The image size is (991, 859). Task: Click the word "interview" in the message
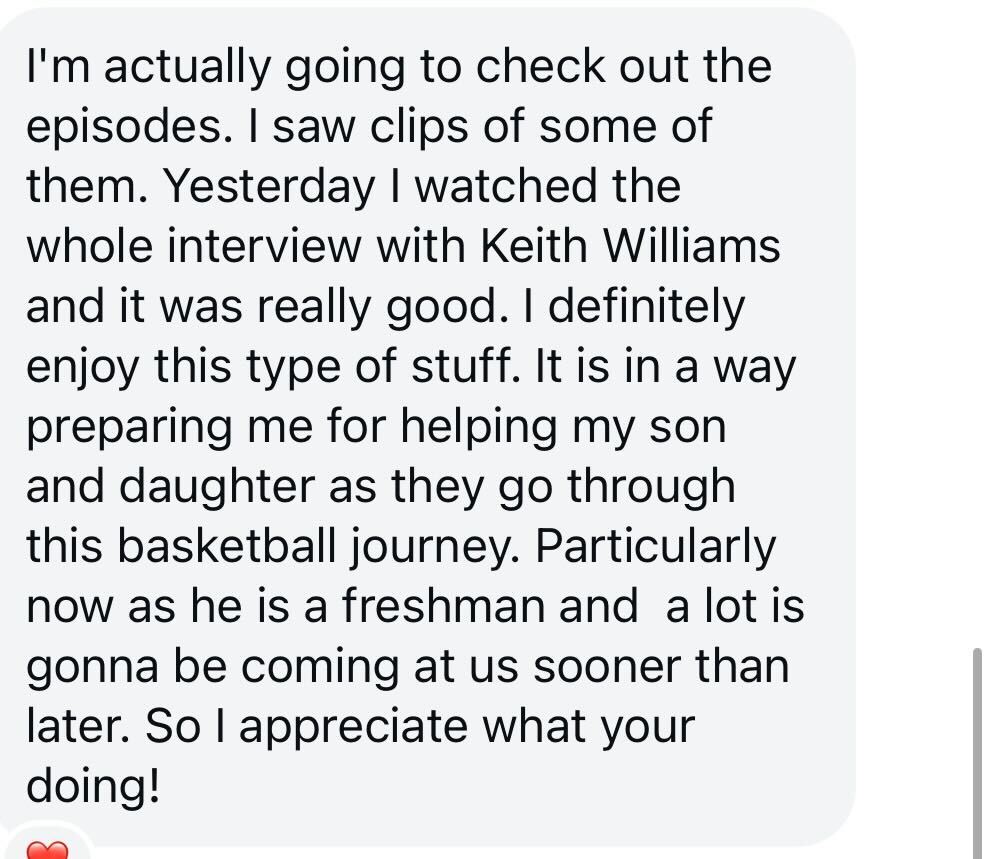pos(264,246)
